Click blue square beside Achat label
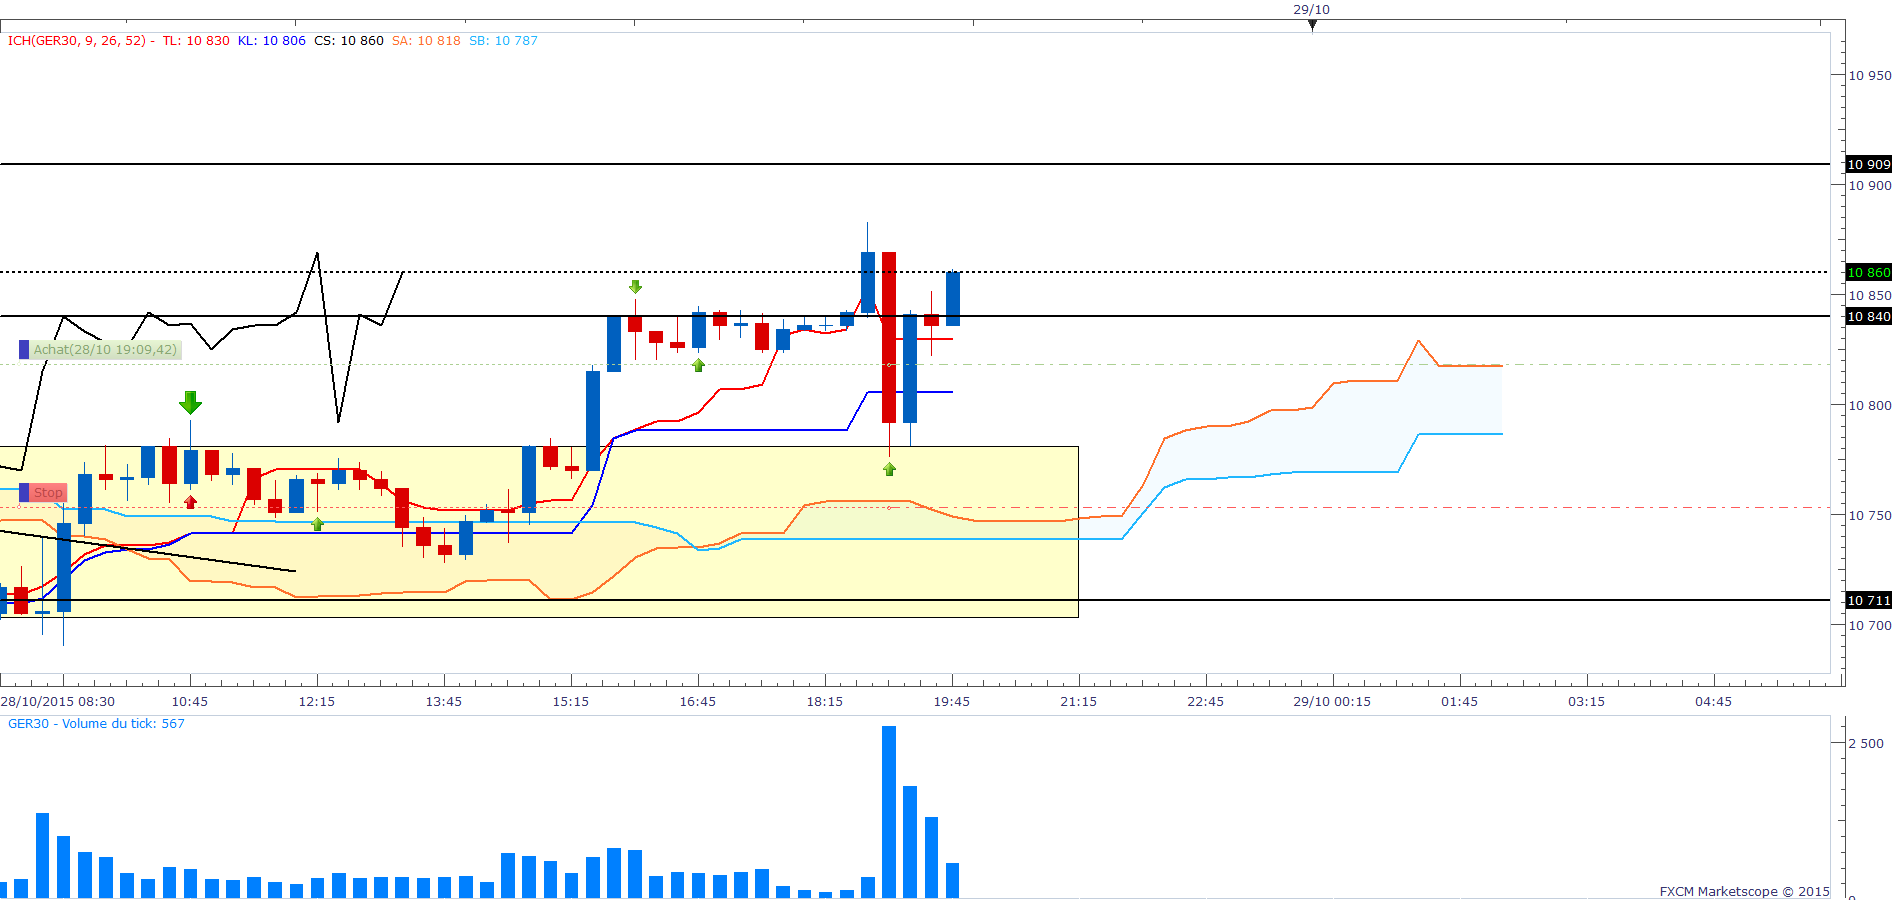The width and height of the screenshot is (1903, 900). pyautogui.click(x=24, y=350)
